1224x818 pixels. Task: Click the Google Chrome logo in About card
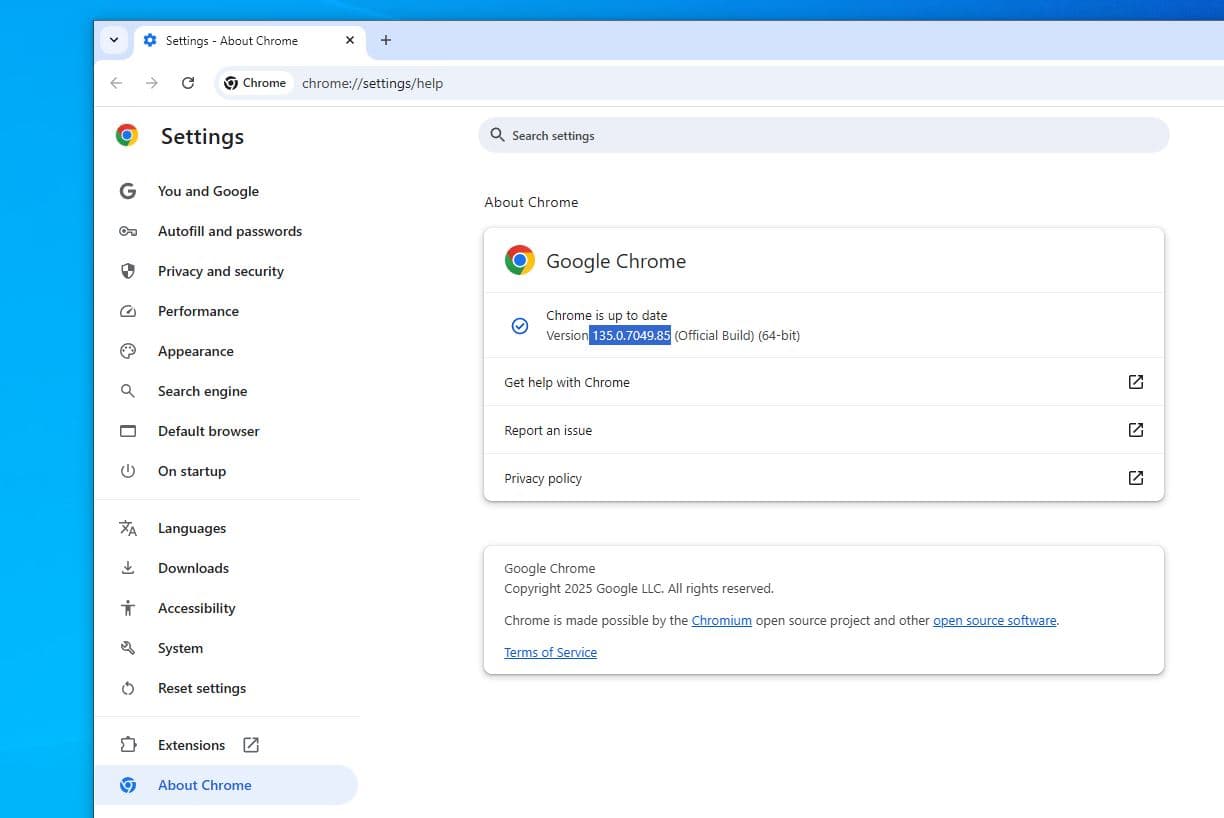[519, 259]
